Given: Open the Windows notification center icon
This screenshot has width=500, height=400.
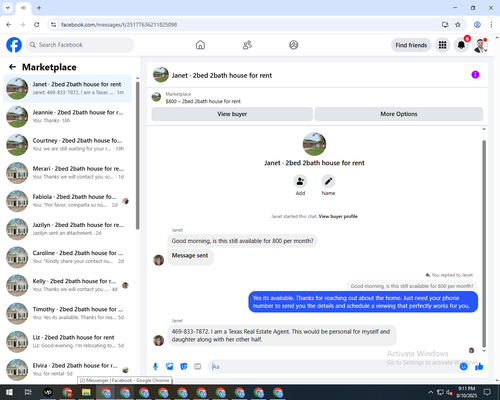Looking at the screenshot, I should (487, 392).
